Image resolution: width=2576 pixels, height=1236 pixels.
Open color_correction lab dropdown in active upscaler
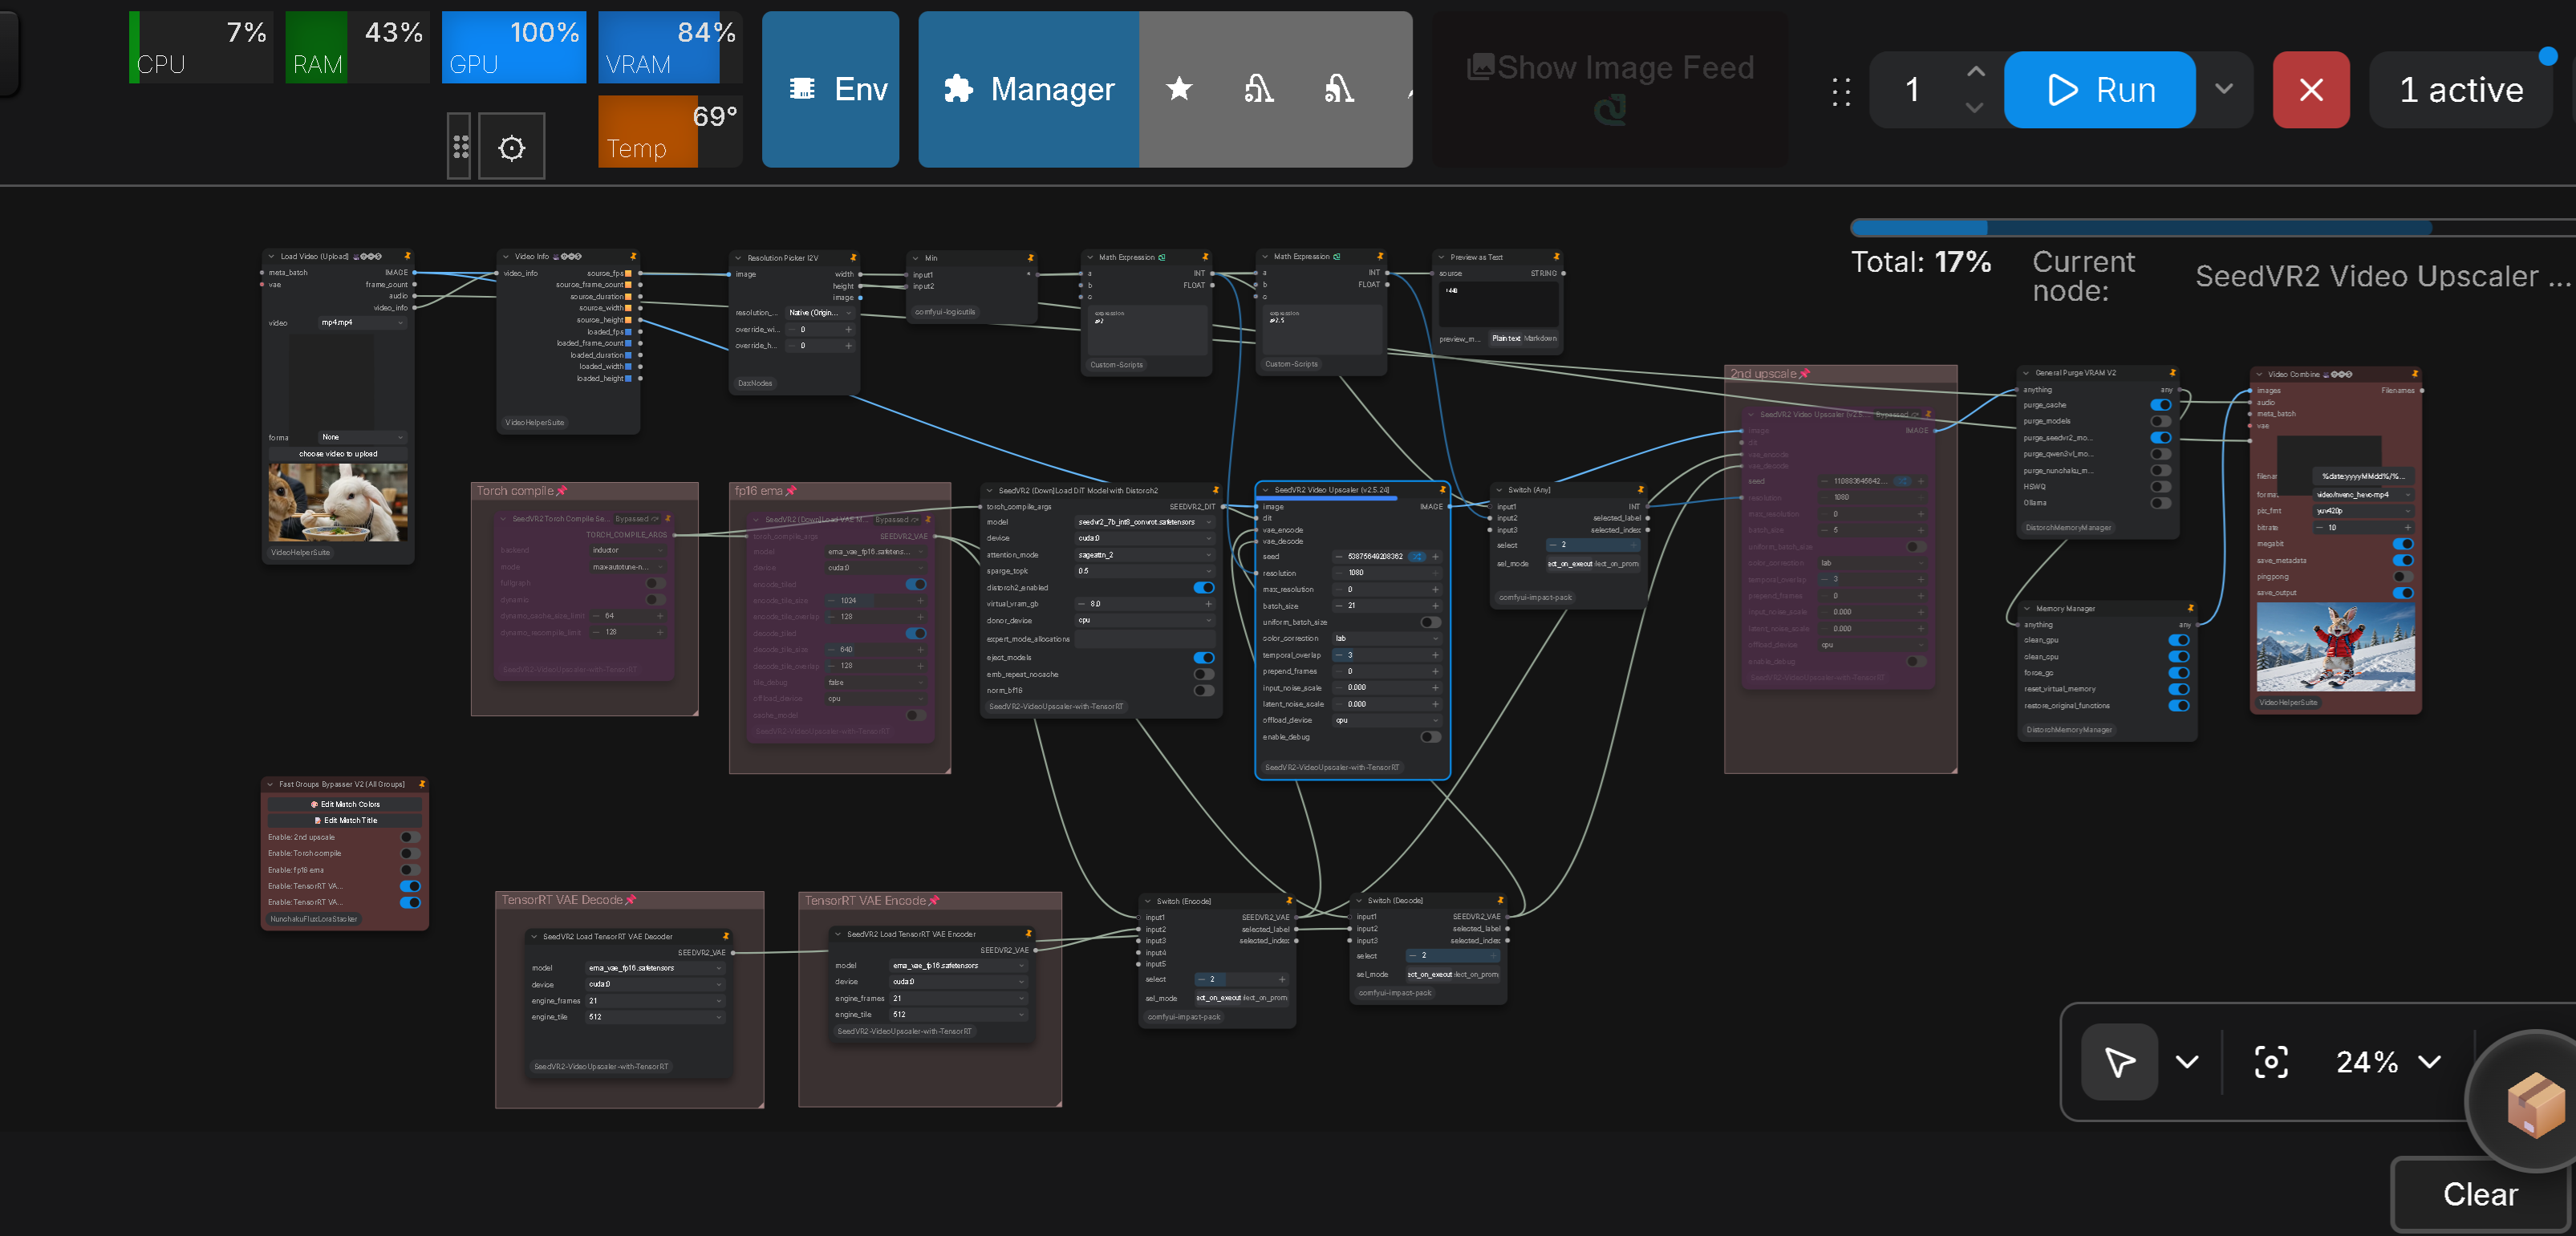pyautogui.click(x=1387, y=638)
